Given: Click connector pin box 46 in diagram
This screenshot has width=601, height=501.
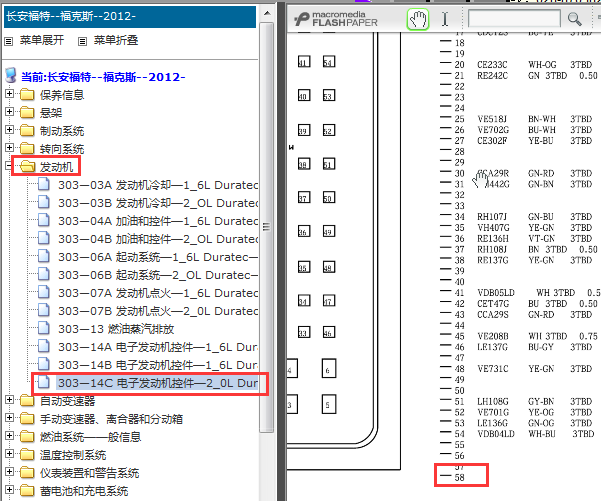Looking at the screenshot, I should (328, 333).
